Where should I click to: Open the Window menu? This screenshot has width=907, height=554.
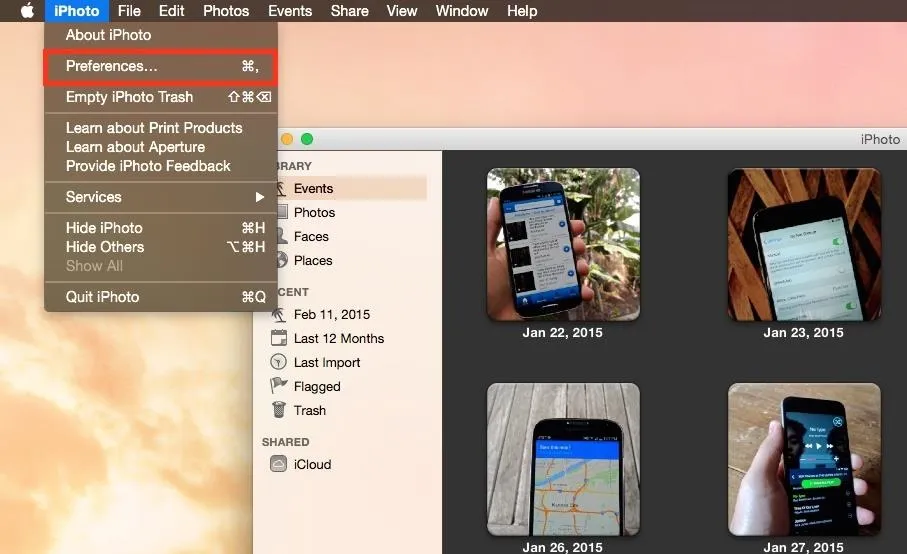tap(462, 11)
